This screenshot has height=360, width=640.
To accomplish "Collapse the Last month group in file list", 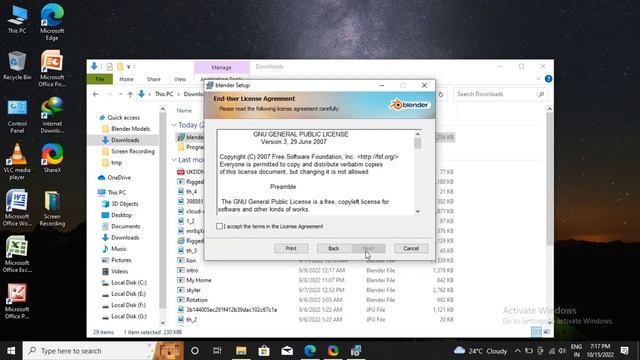I will coord(174,160).
